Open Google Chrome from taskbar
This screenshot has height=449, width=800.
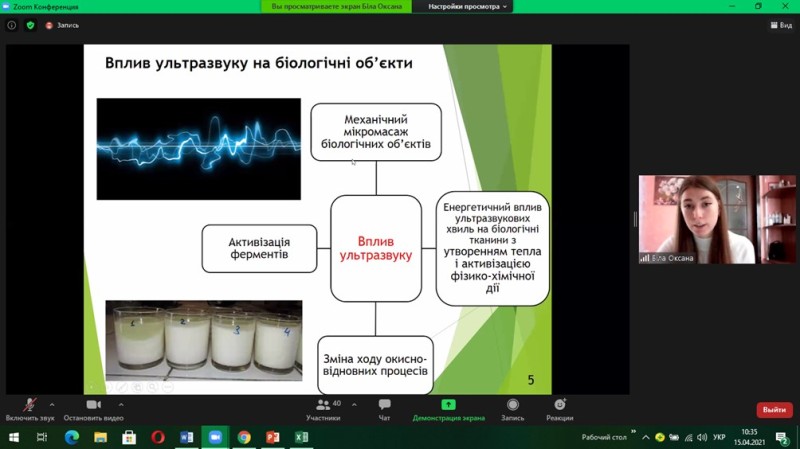(244, 437)
